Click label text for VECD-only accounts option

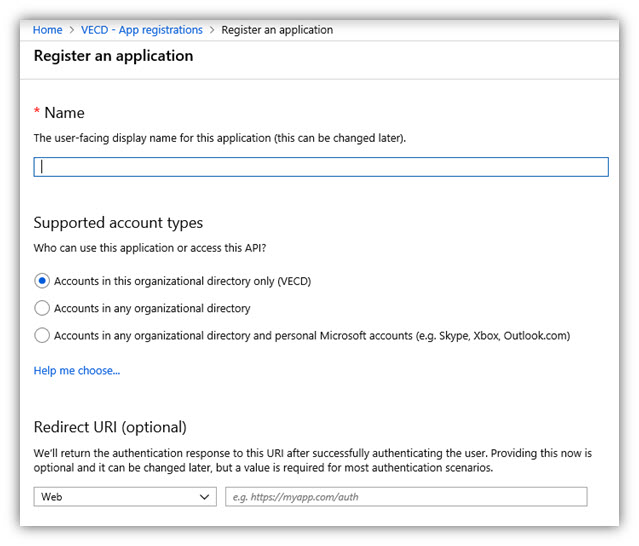click(x=183, y=281)
